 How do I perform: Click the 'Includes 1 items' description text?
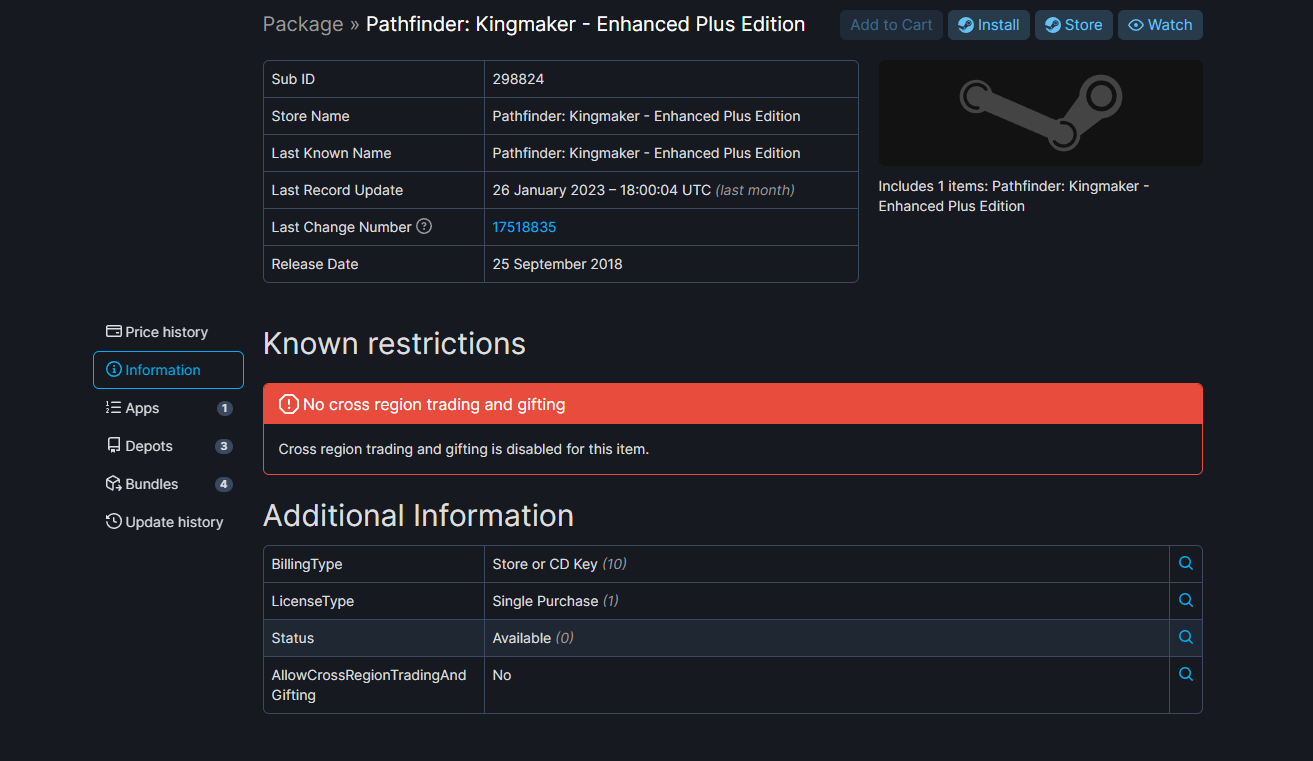point(1014,196)
